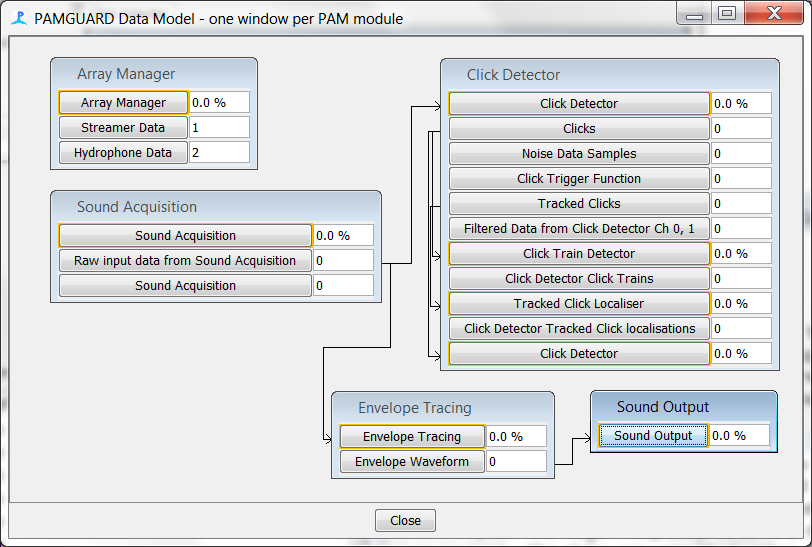The width and height of the screenshot is (812, 547).
Task: Open the Envelope Waveform button
Action: click(412, 461)
